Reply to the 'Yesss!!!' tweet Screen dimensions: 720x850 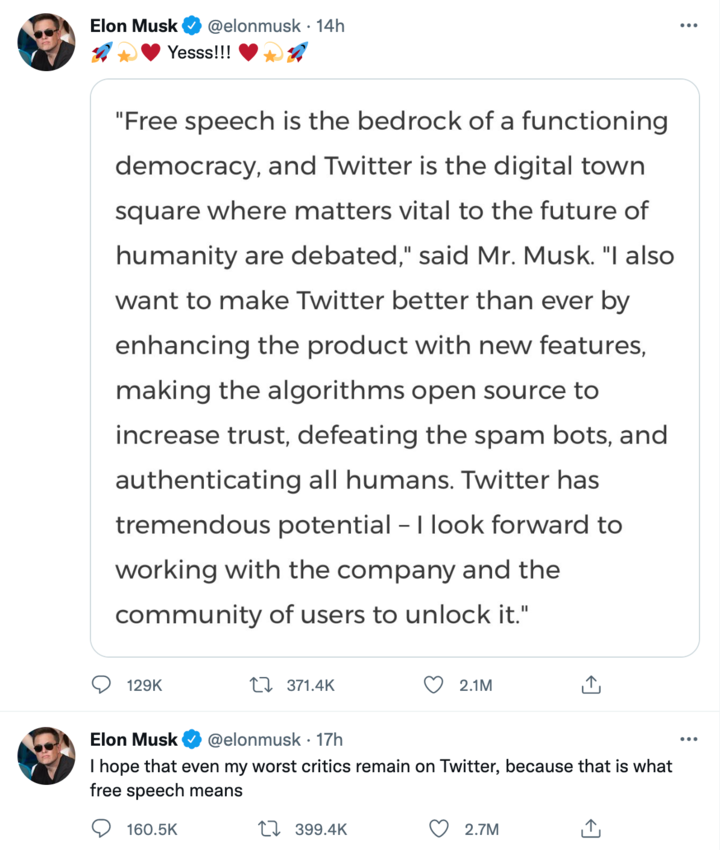coord(102,685)
